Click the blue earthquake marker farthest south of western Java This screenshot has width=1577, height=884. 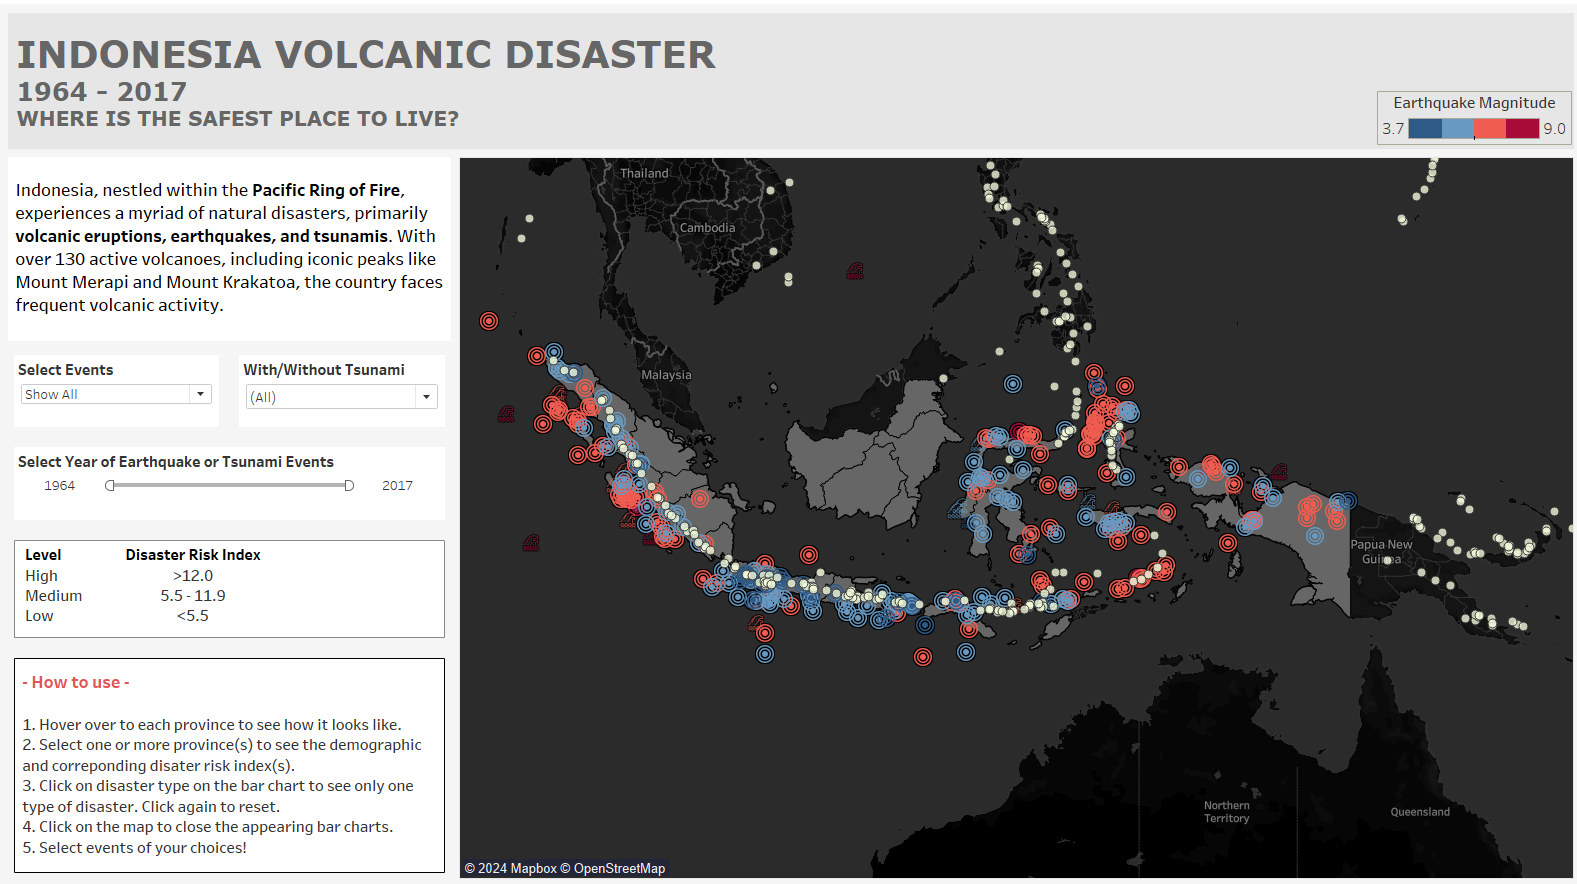[765, 654]
